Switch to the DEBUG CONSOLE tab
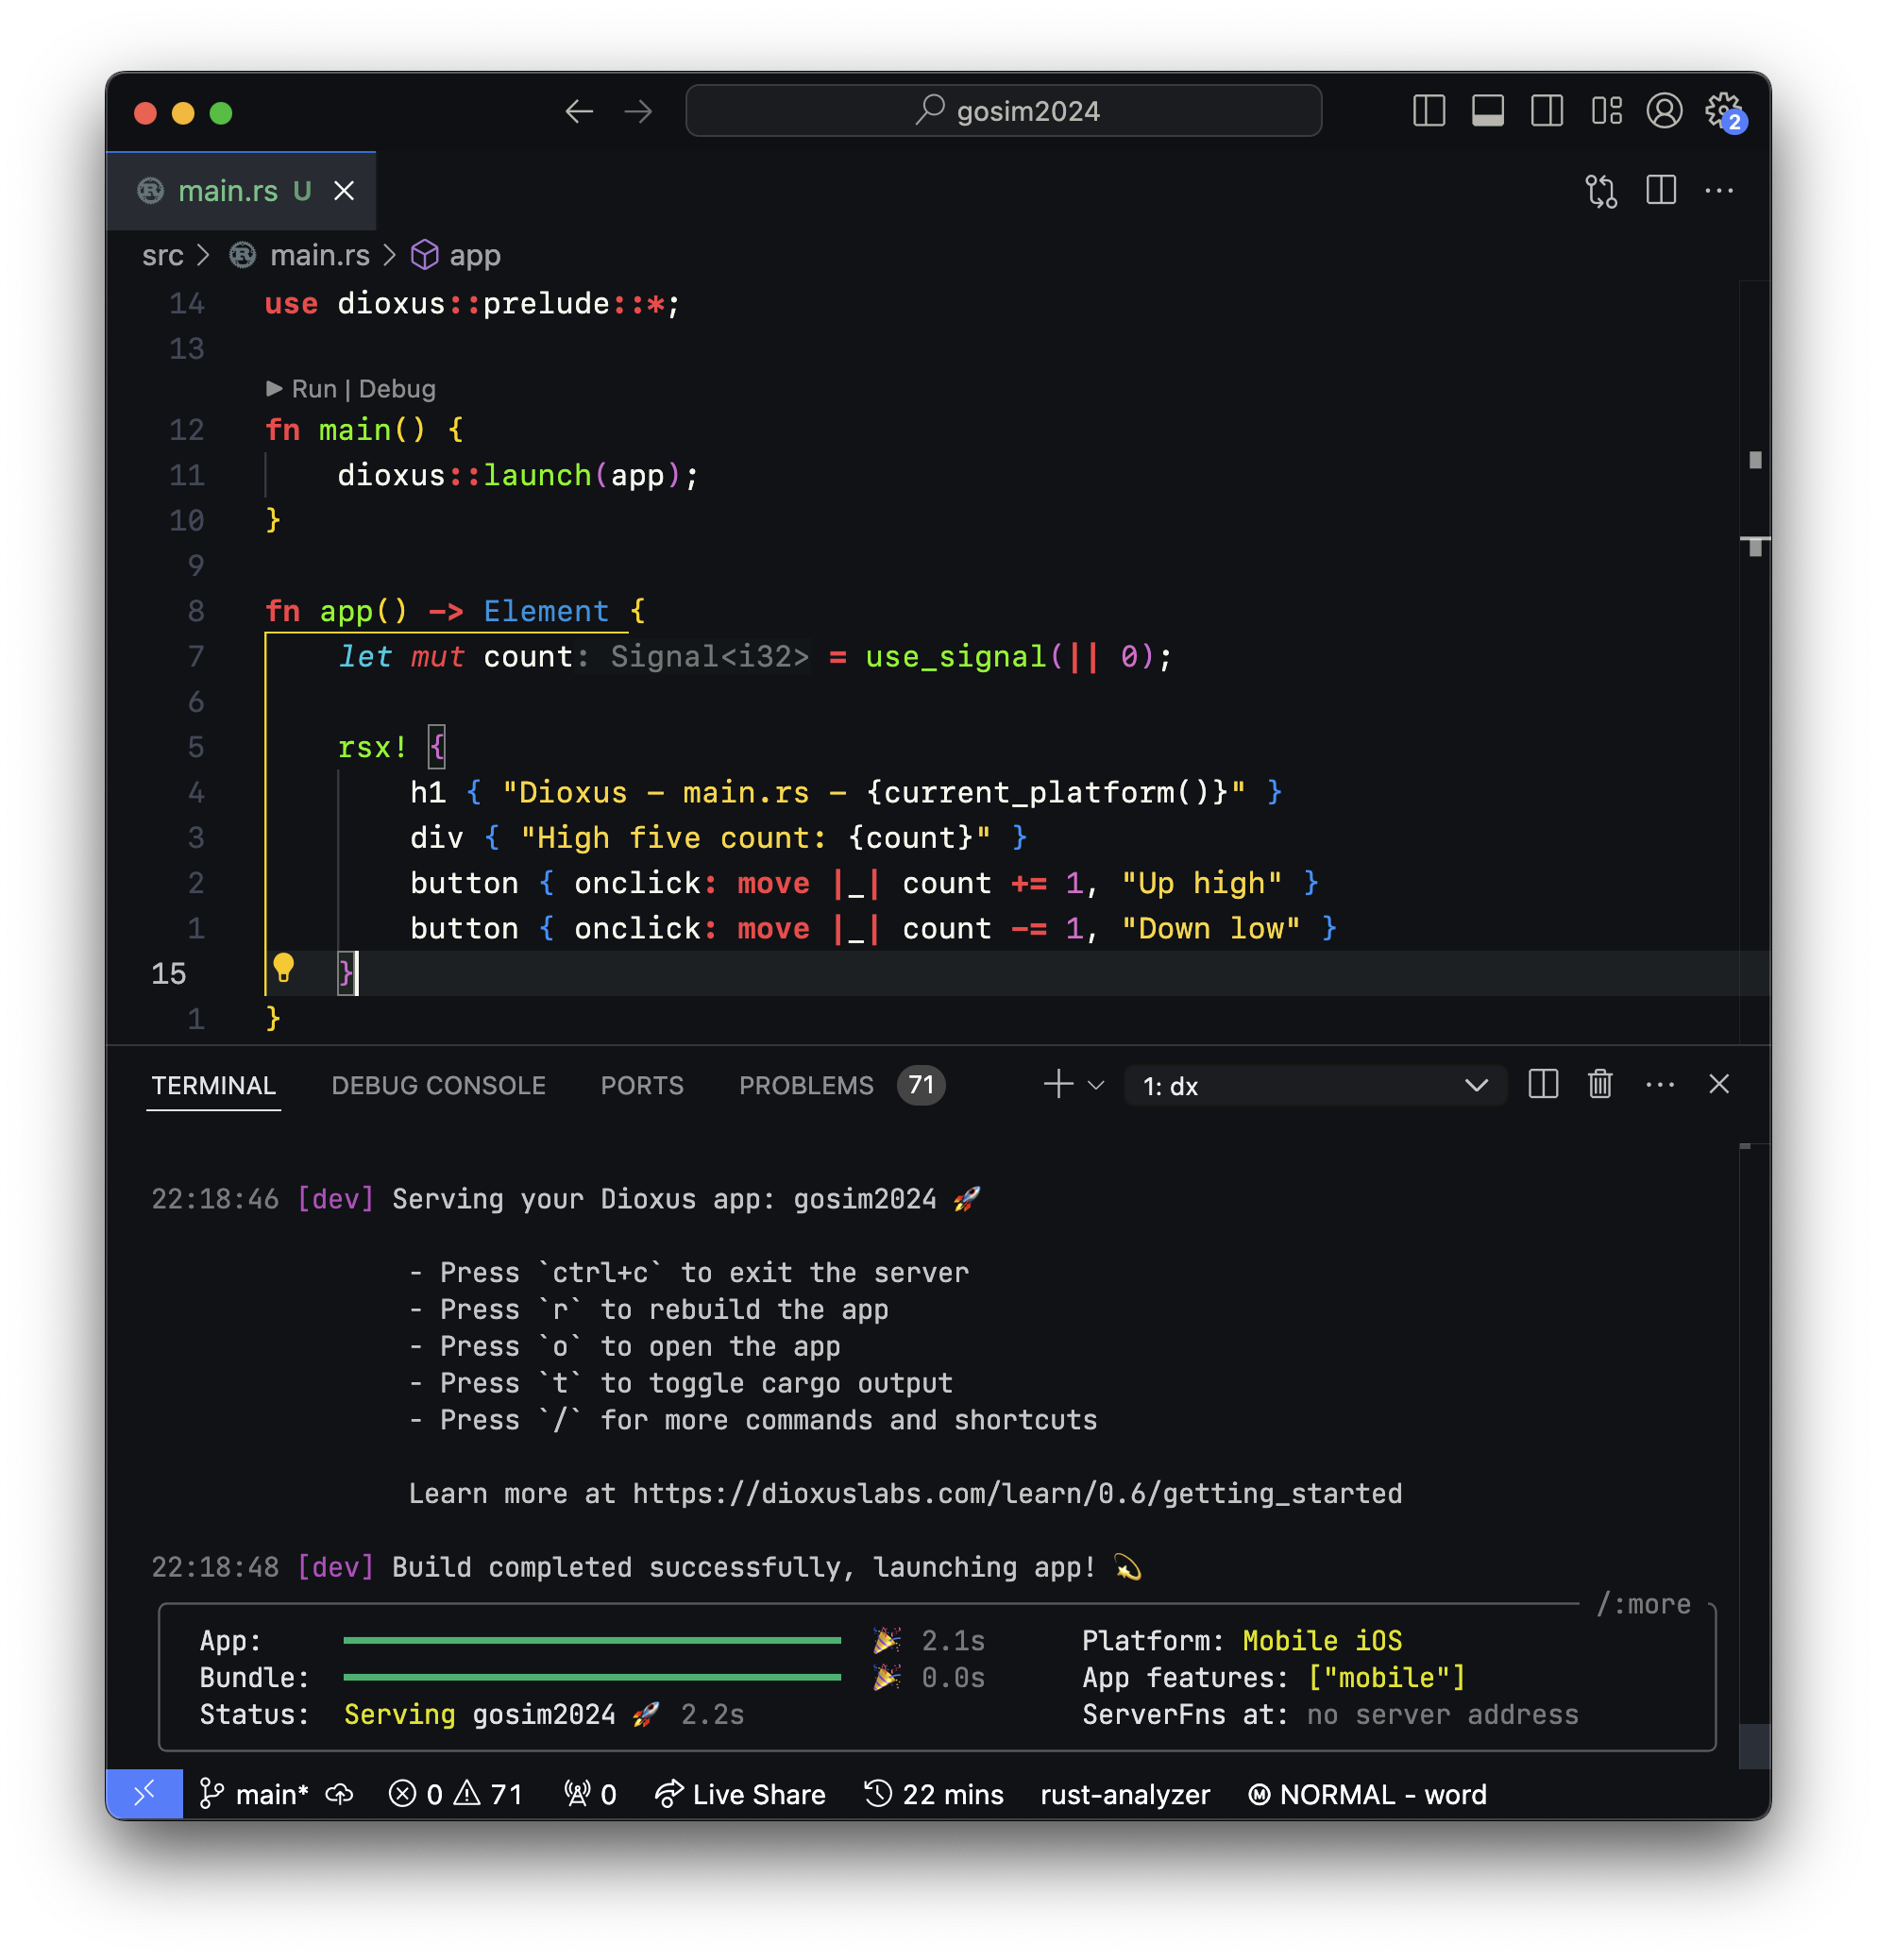This screenshot has height=1960, width=1877. coord(438,1086)
